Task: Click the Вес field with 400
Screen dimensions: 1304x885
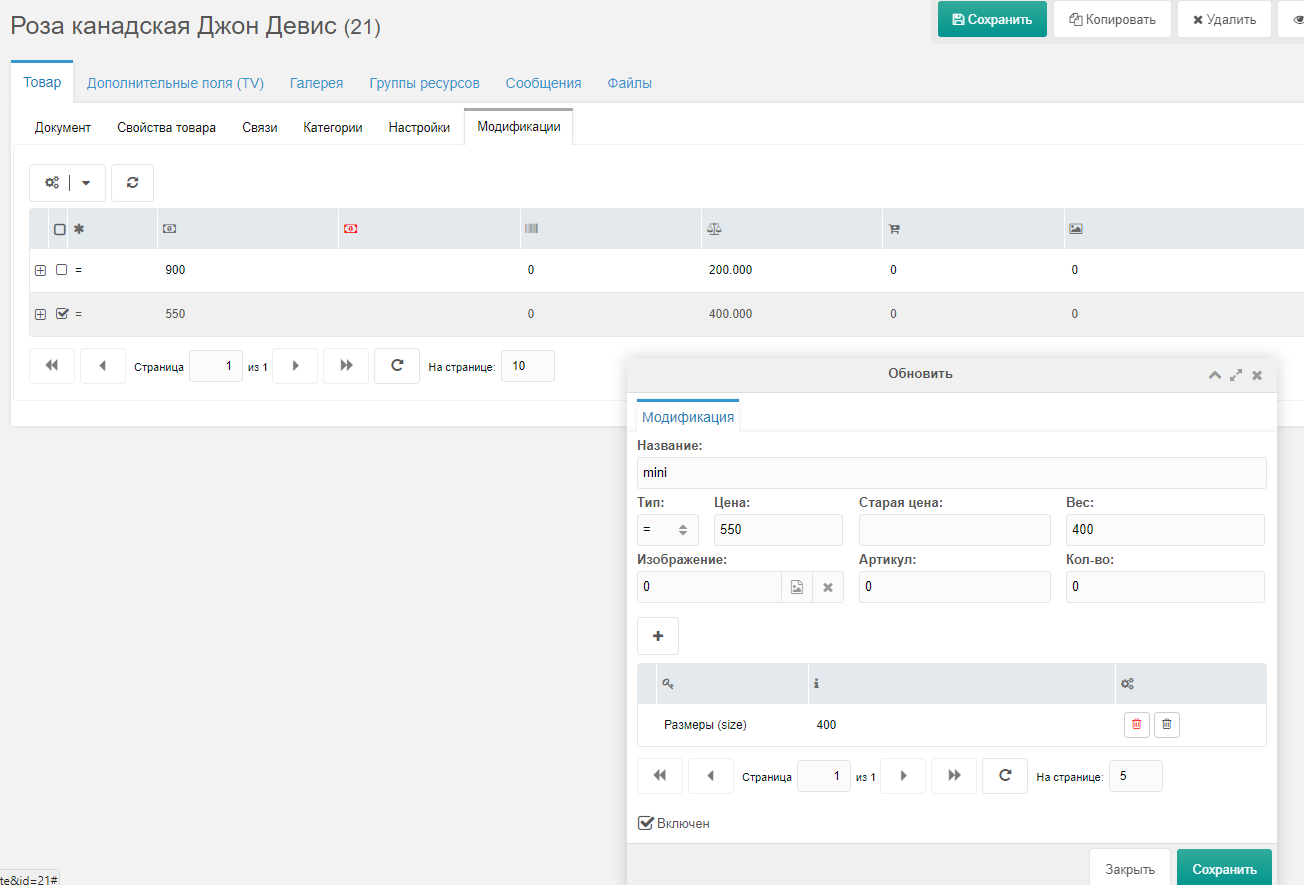Action: click(1165, 530)
